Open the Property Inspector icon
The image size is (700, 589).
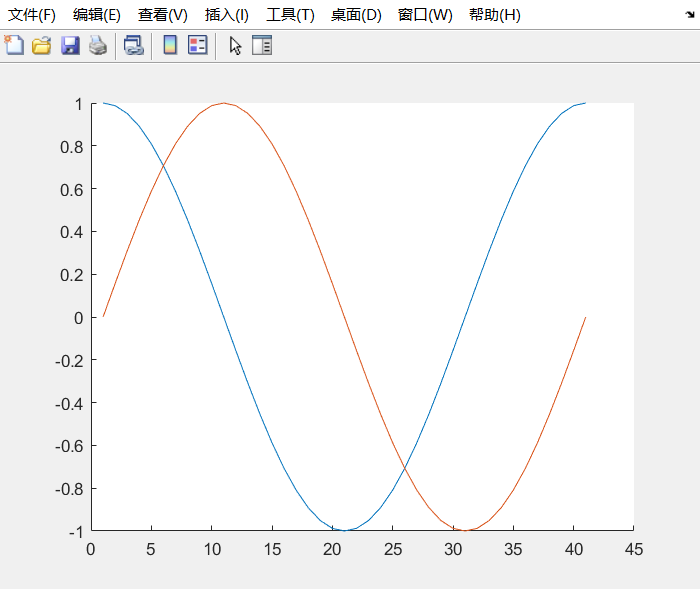coord(262,46)
